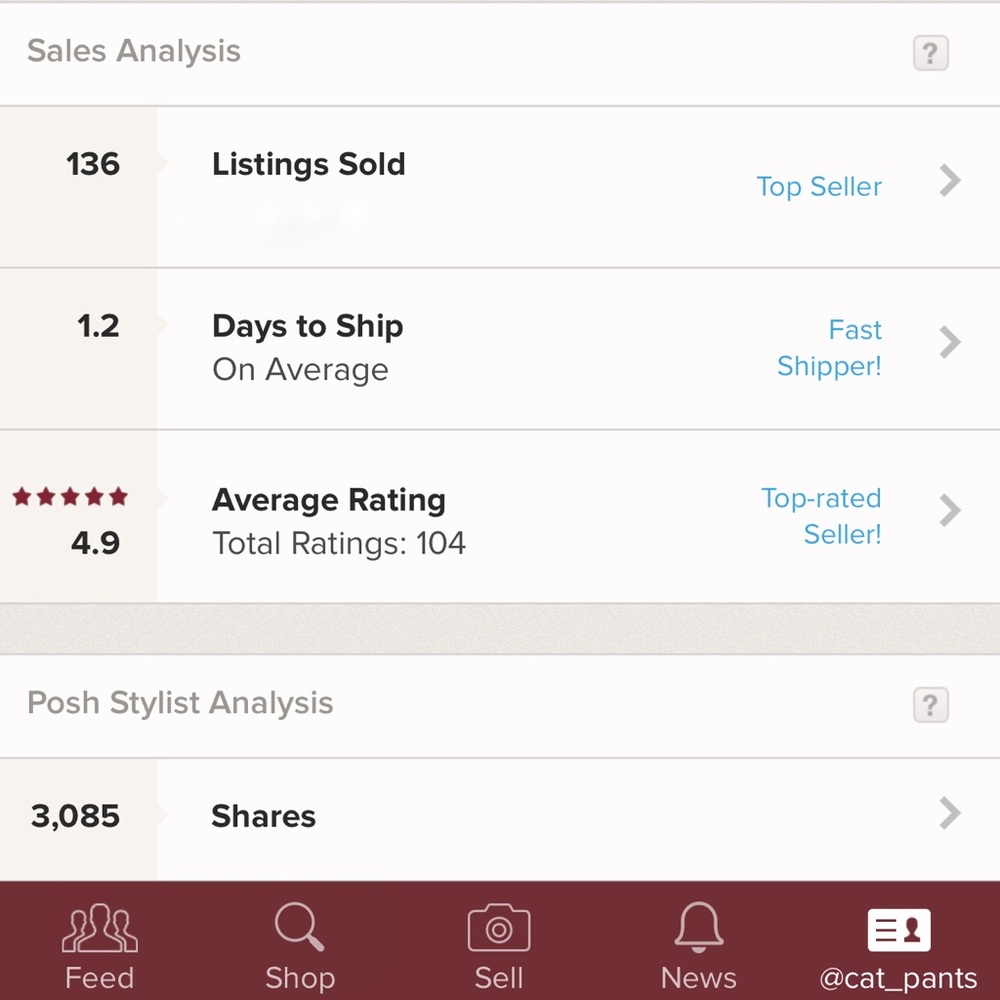Open the Fast Shipper! link
The image size is (1000, 1000).
point(829,348)
